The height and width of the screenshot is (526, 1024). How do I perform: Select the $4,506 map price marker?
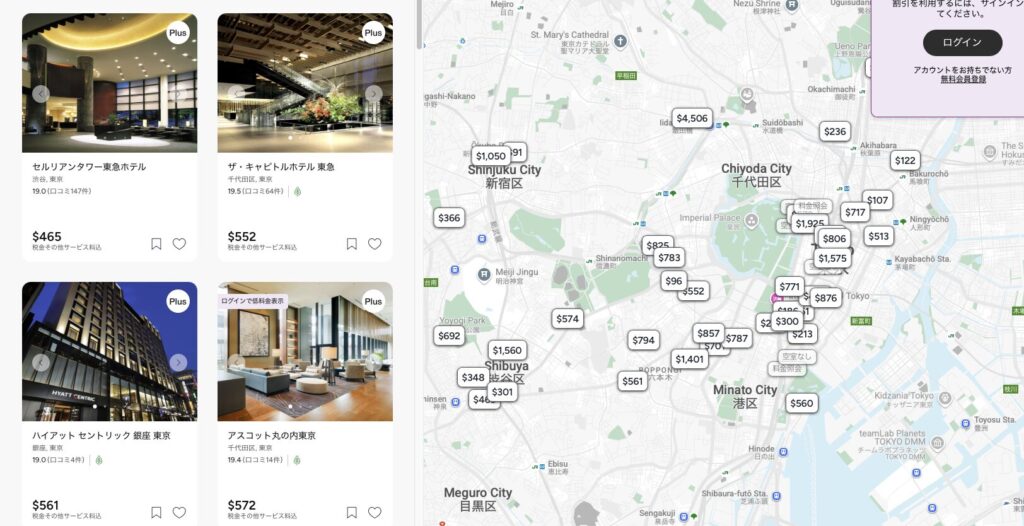point(692,118)
